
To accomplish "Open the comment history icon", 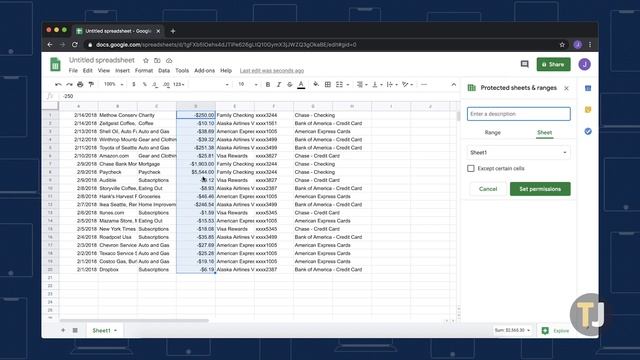I will coord(524,64).
